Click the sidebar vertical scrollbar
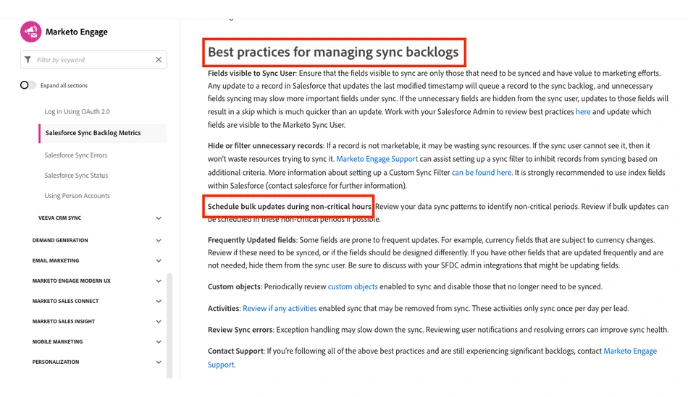Screen dimensions: 688x397 (x=169, y=325)
